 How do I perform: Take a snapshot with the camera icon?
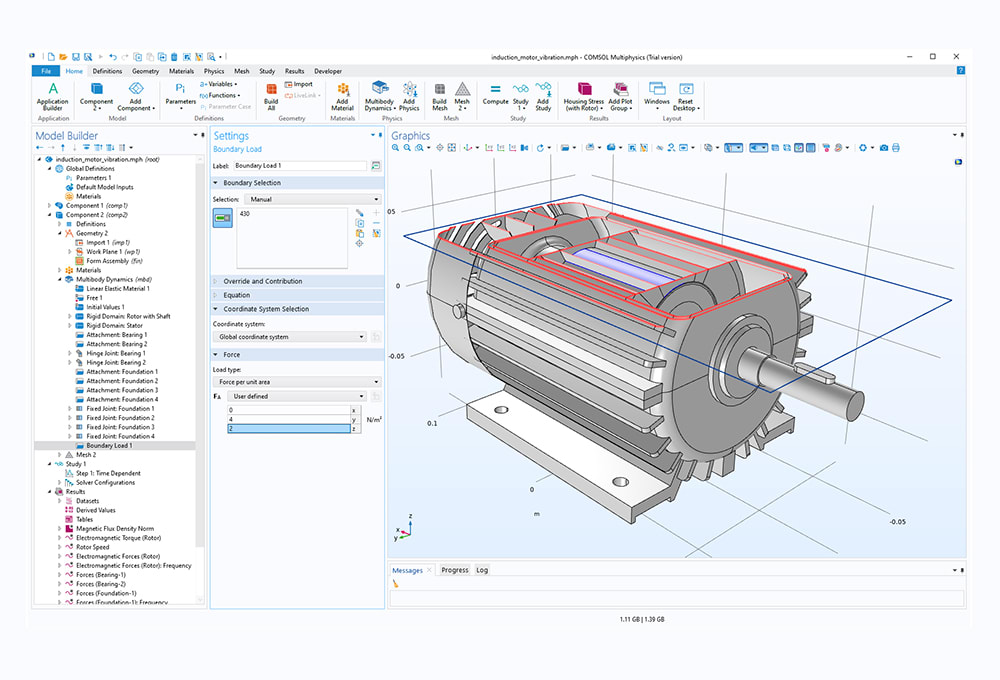(x=884, y=148)
